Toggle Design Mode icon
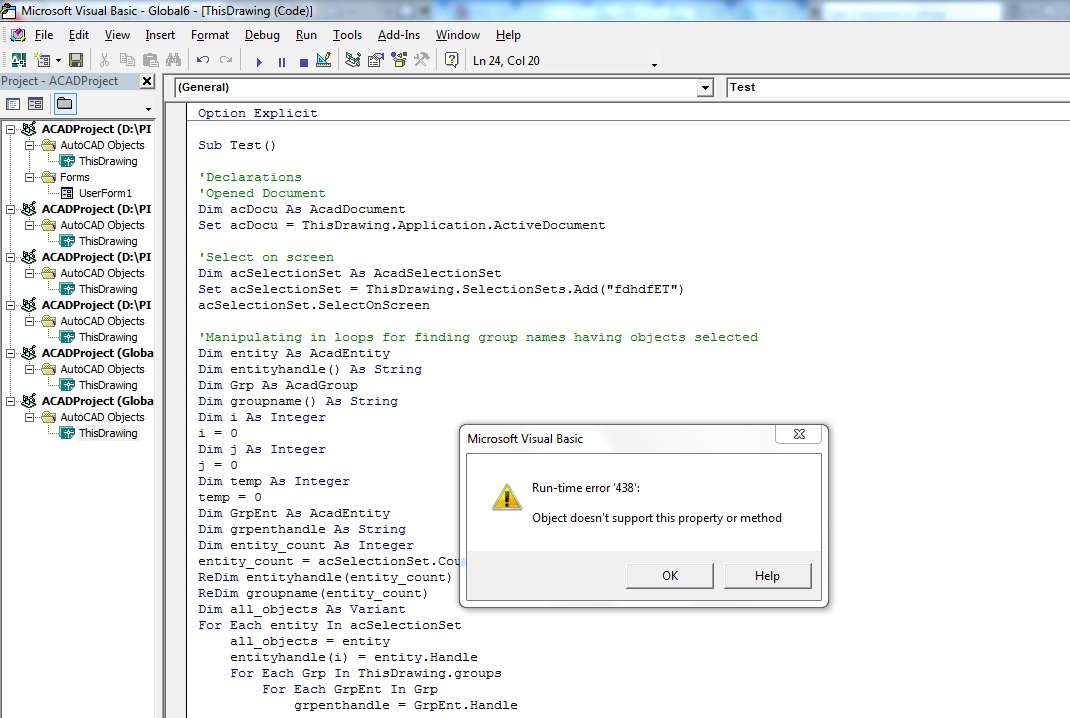1070x718 pixels. [x=324, y=60]
